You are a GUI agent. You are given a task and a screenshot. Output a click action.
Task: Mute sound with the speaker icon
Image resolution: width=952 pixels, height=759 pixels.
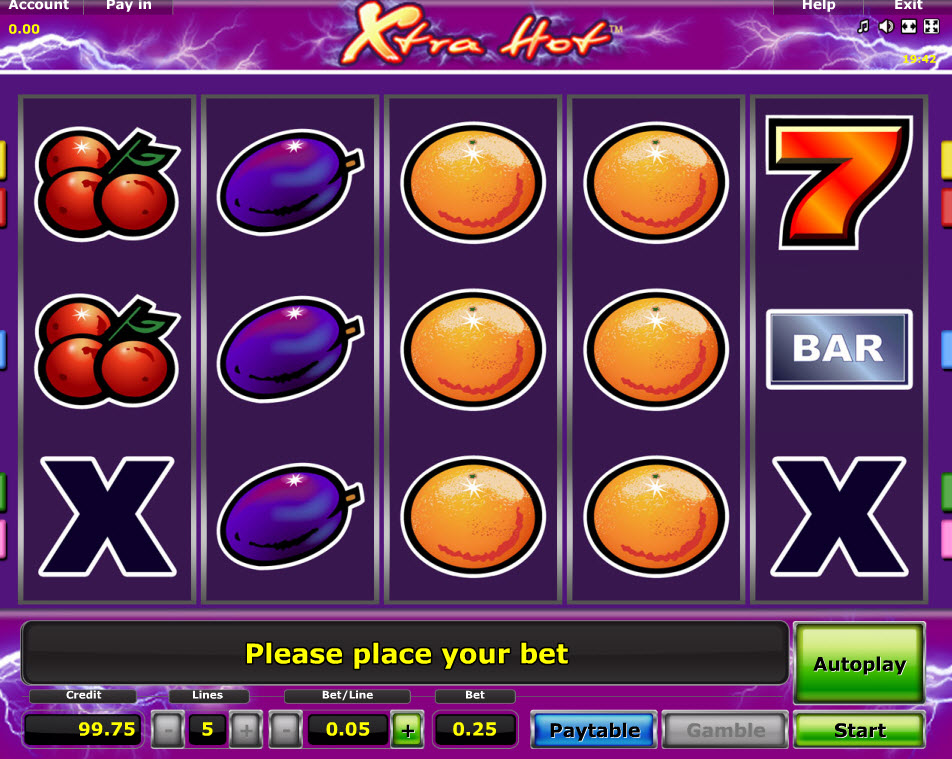coord(886,26)
